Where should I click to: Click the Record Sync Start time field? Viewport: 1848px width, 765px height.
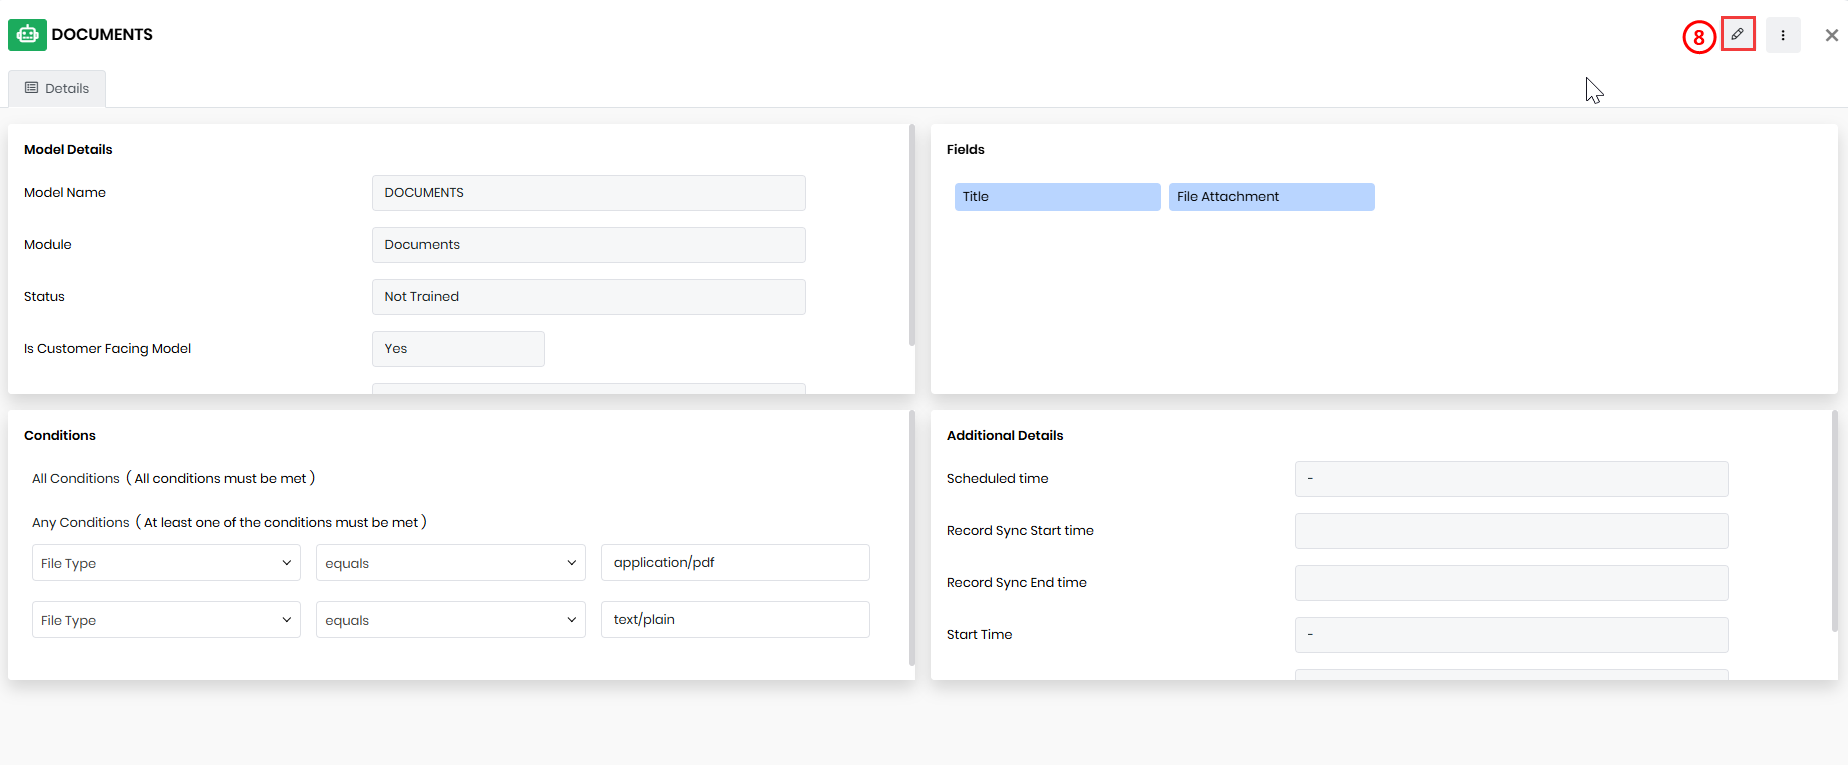pyautogui.click(x=1511, y=531)
